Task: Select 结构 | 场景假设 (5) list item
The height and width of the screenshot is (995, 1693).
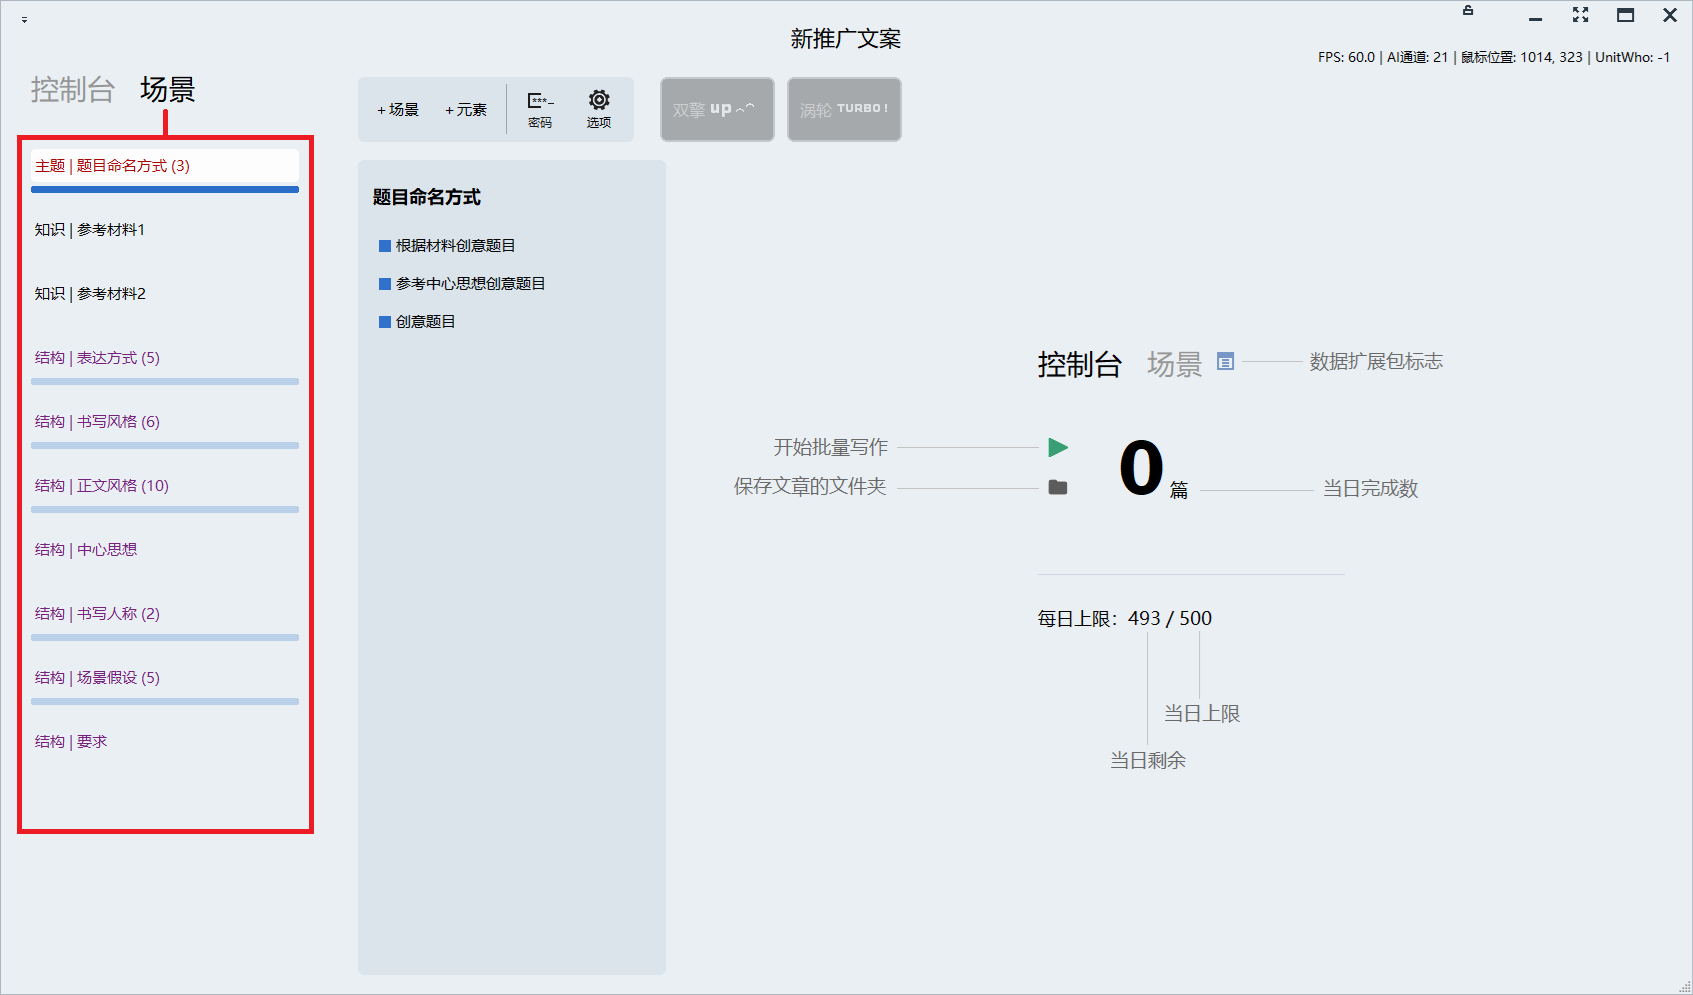Action: coord(97,678)
